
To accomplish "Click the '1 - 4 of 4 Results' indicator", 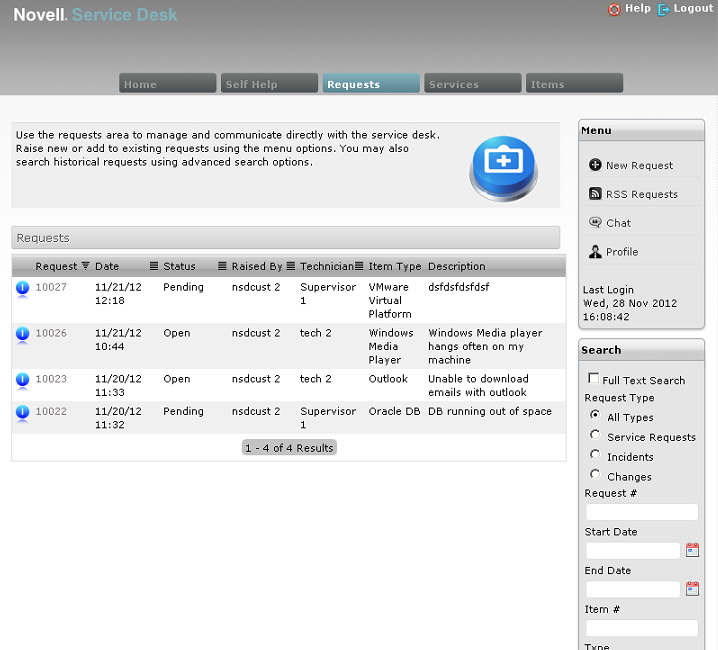I will 289,448.
